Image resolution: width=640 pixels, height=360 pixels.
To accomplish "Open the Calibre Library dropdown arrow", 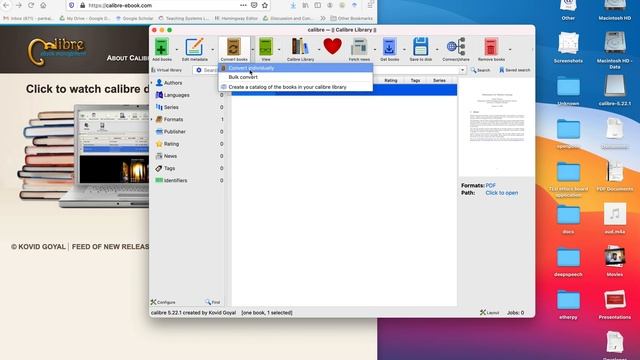I will click(319, 50).
